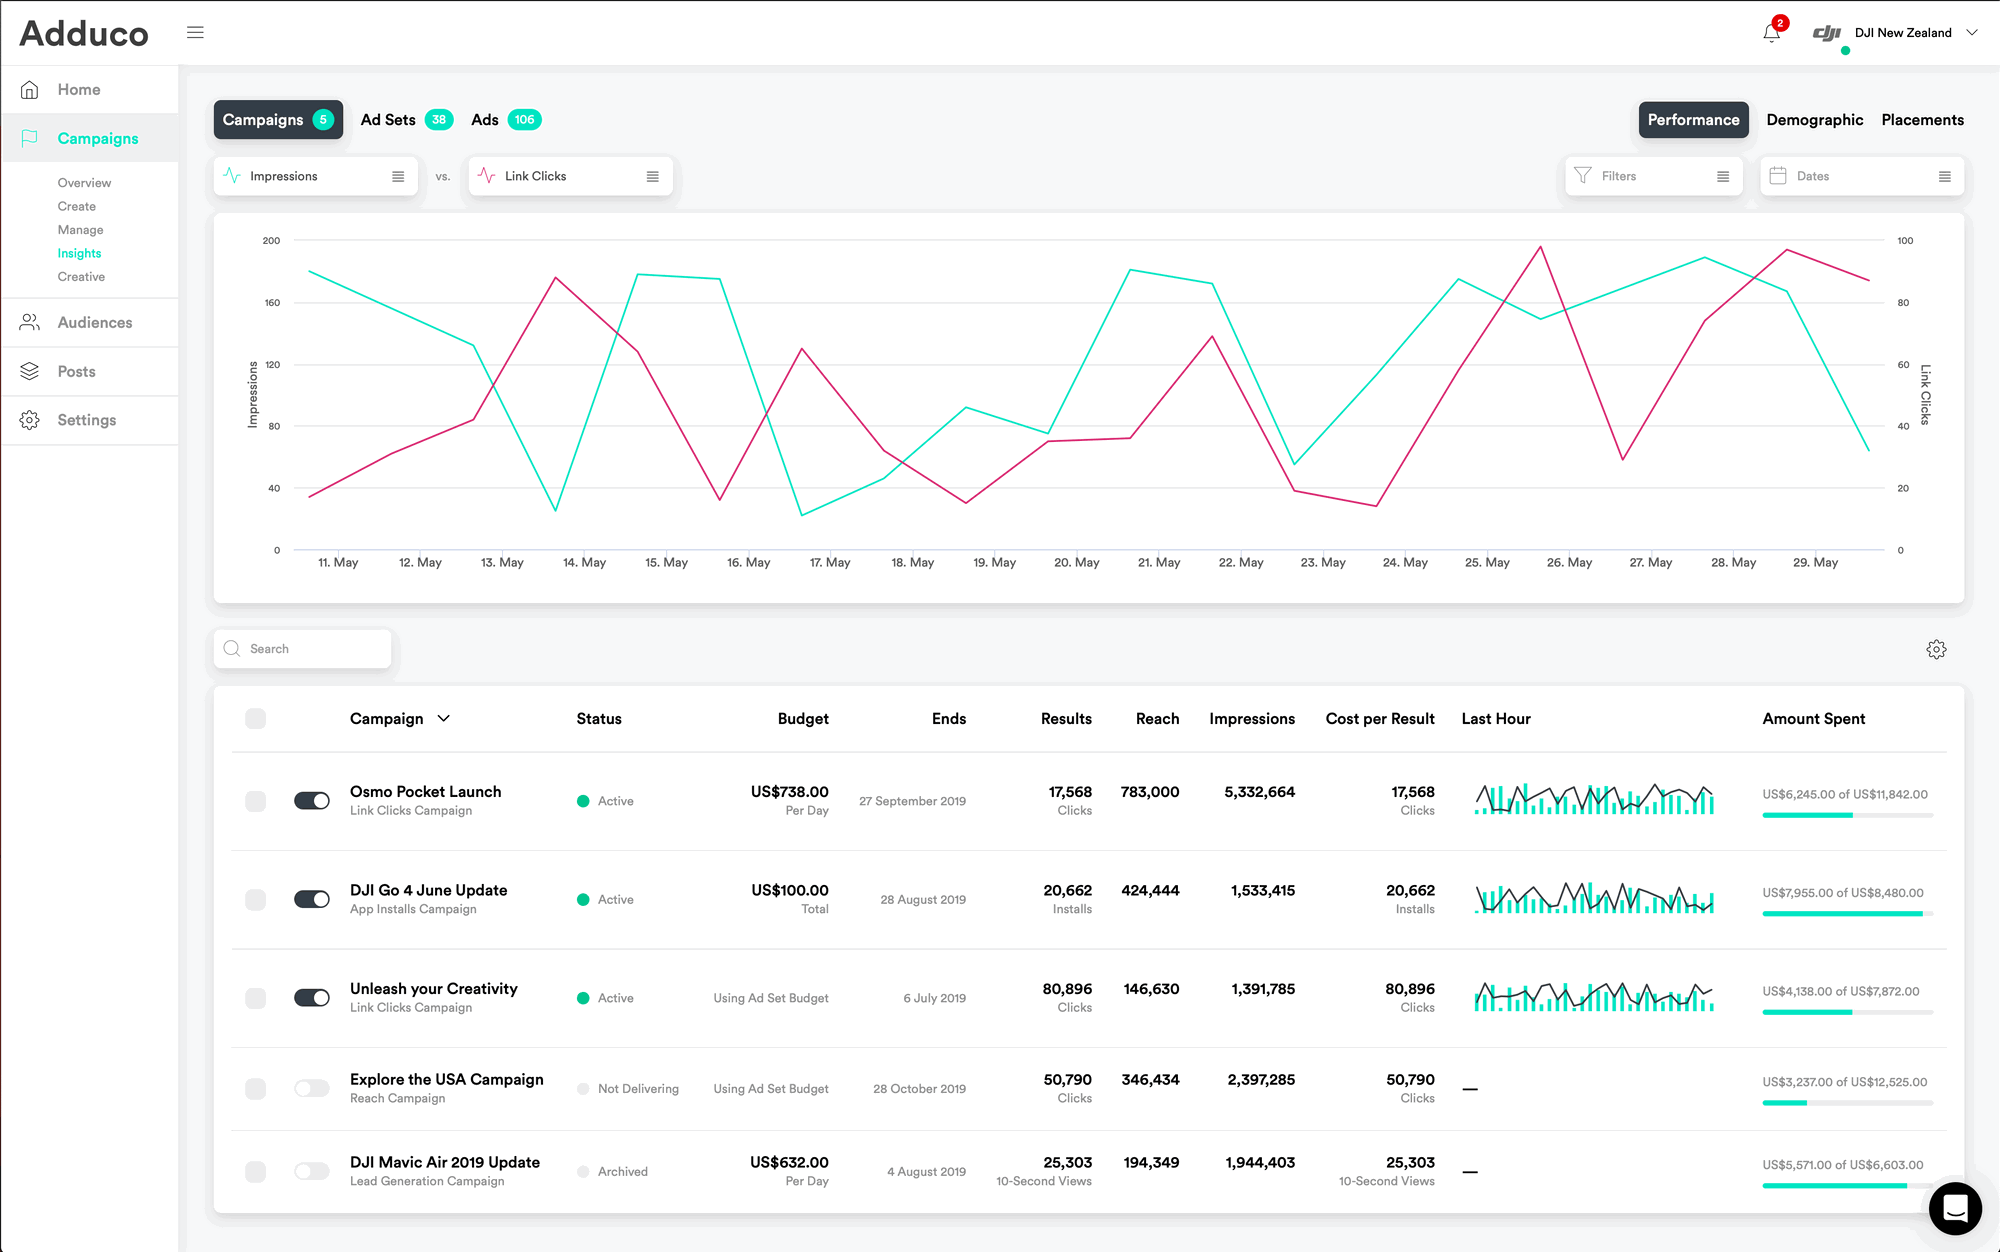2000x1252 pixels.
Task: Switch to the Campaigns tab
Action: 278,120
